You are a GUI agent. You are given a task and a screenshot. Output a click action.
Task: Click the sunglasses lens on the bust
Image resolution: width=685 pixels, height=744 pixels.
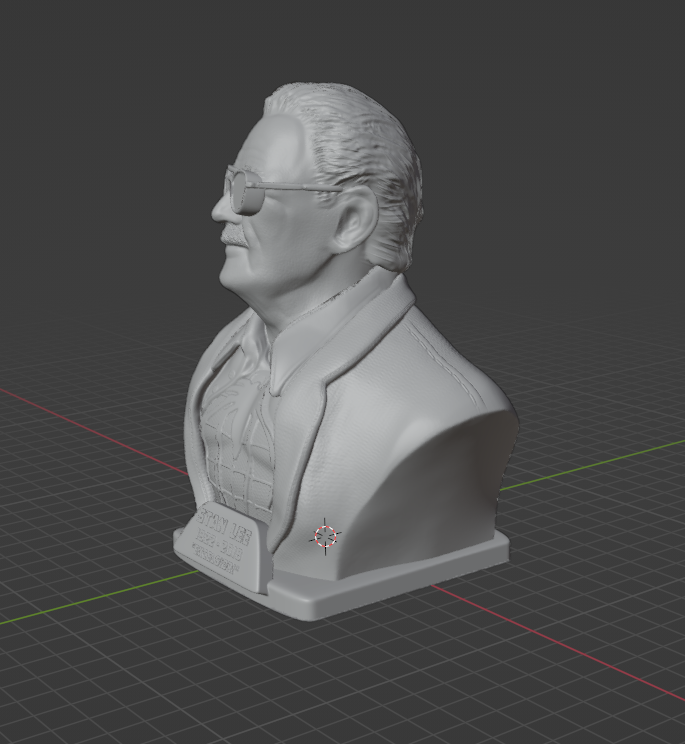coord(245,190)
